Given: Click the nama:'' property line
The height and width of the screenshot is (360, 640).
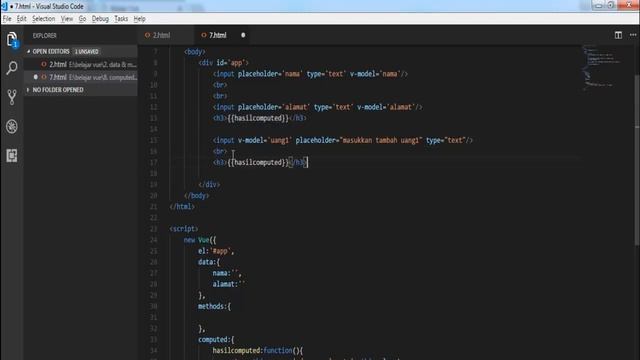Looking at the screenshot, I should (x=227, y=273).
